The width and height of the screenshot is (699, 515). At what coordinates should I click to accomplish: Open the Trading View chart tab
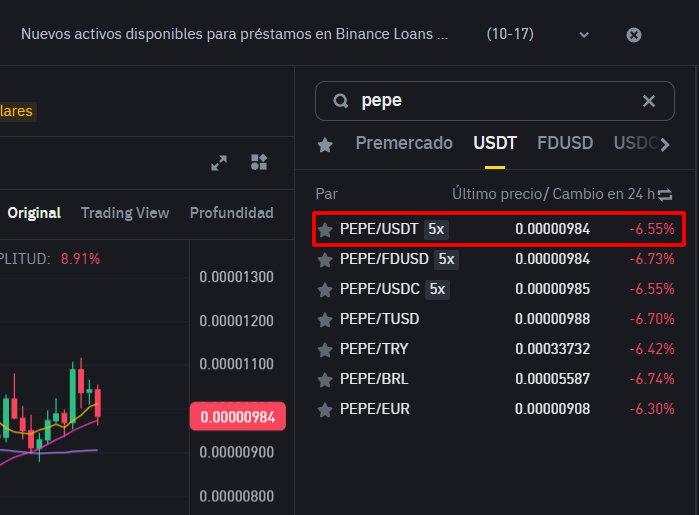[125, 213]
